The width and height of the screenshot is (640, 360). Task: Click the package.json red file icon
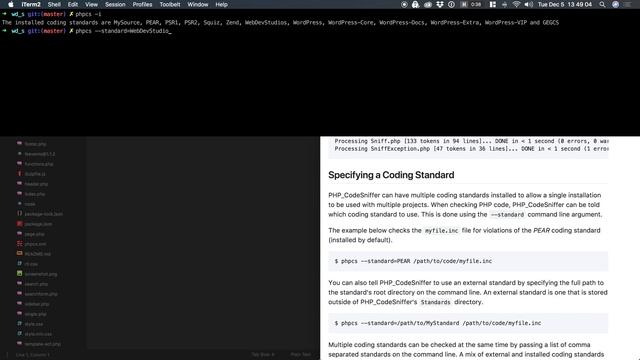(x=19, y=224)
